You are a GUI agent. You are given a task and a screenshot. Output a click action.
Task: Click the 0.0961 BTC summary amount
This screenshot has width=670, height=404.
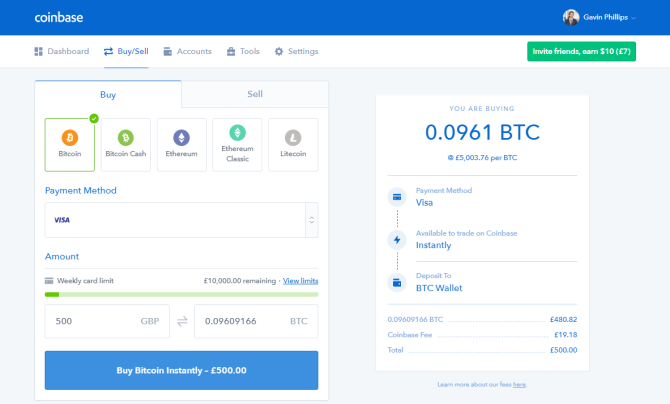pyautogui.click(x=482, y=132)
